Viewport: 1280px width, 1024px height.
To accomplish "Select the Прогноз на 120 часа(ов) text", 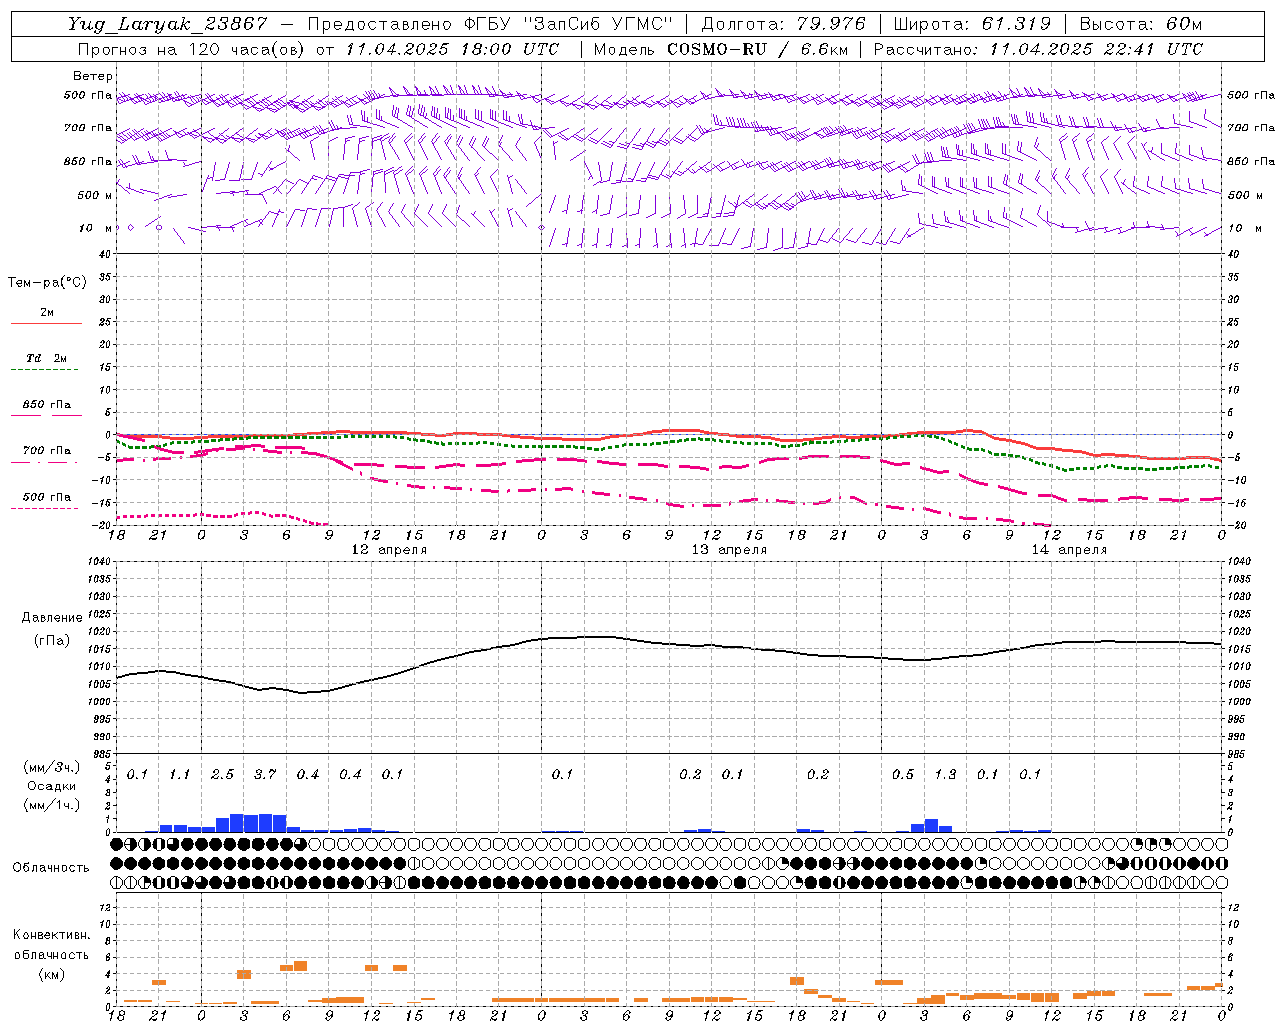I will pos(192,49).
